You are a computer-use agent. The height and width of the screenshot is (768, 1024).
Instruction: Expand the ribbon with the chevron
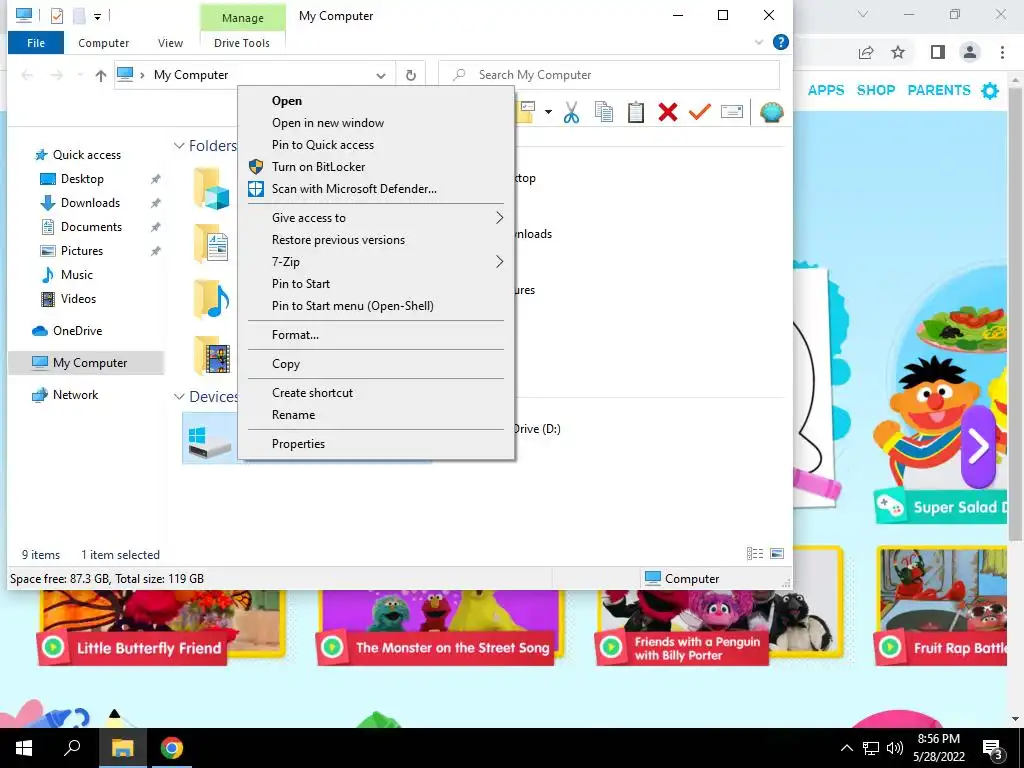[758, 42]
